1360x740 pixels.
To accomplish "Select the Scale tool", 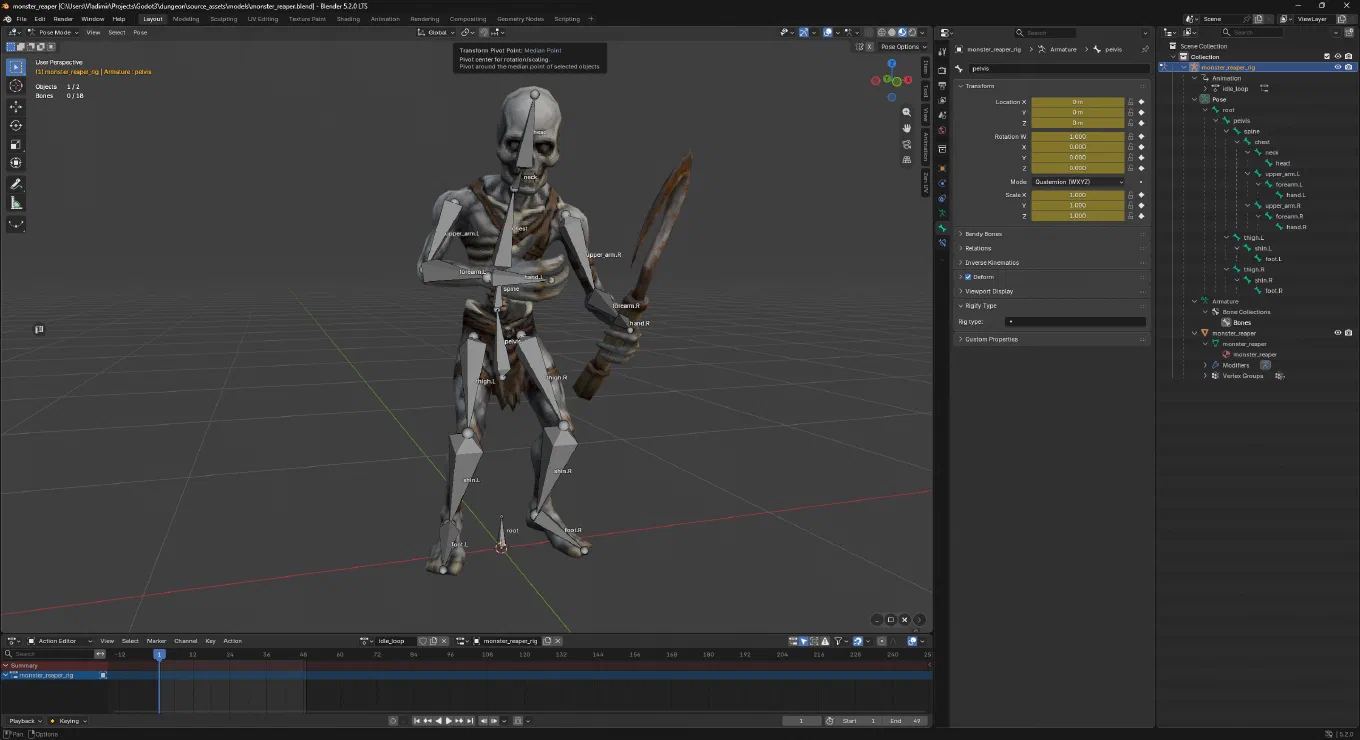I will tap(16, 144).
